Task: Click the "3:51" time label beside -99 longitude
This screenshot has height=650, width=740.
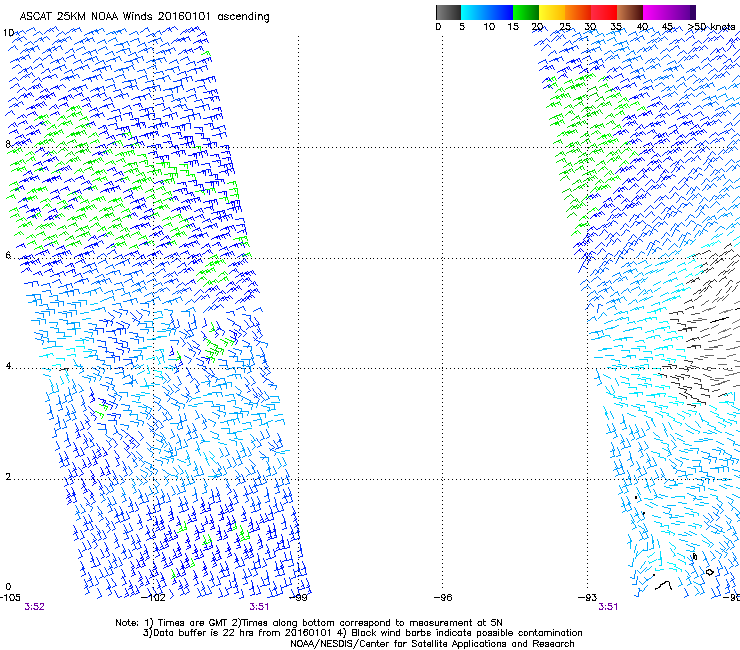Action: pos(259,607)
